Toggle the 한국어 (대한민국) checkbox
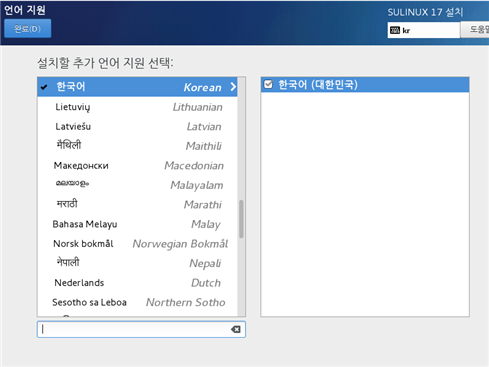 tap(268, 84)
